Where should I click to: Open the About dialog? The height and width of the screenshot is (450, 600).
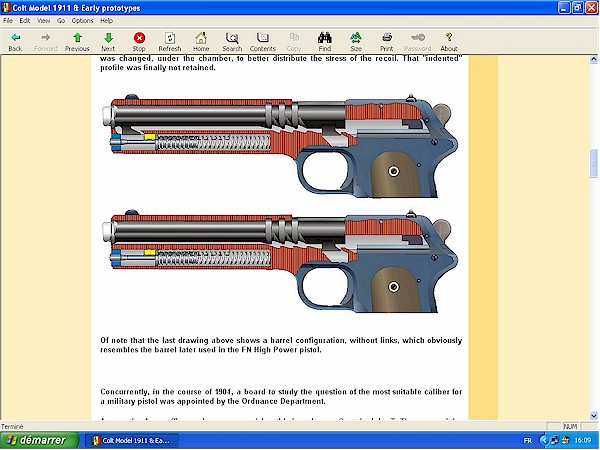pyautogui.click(x=449, y=42)
